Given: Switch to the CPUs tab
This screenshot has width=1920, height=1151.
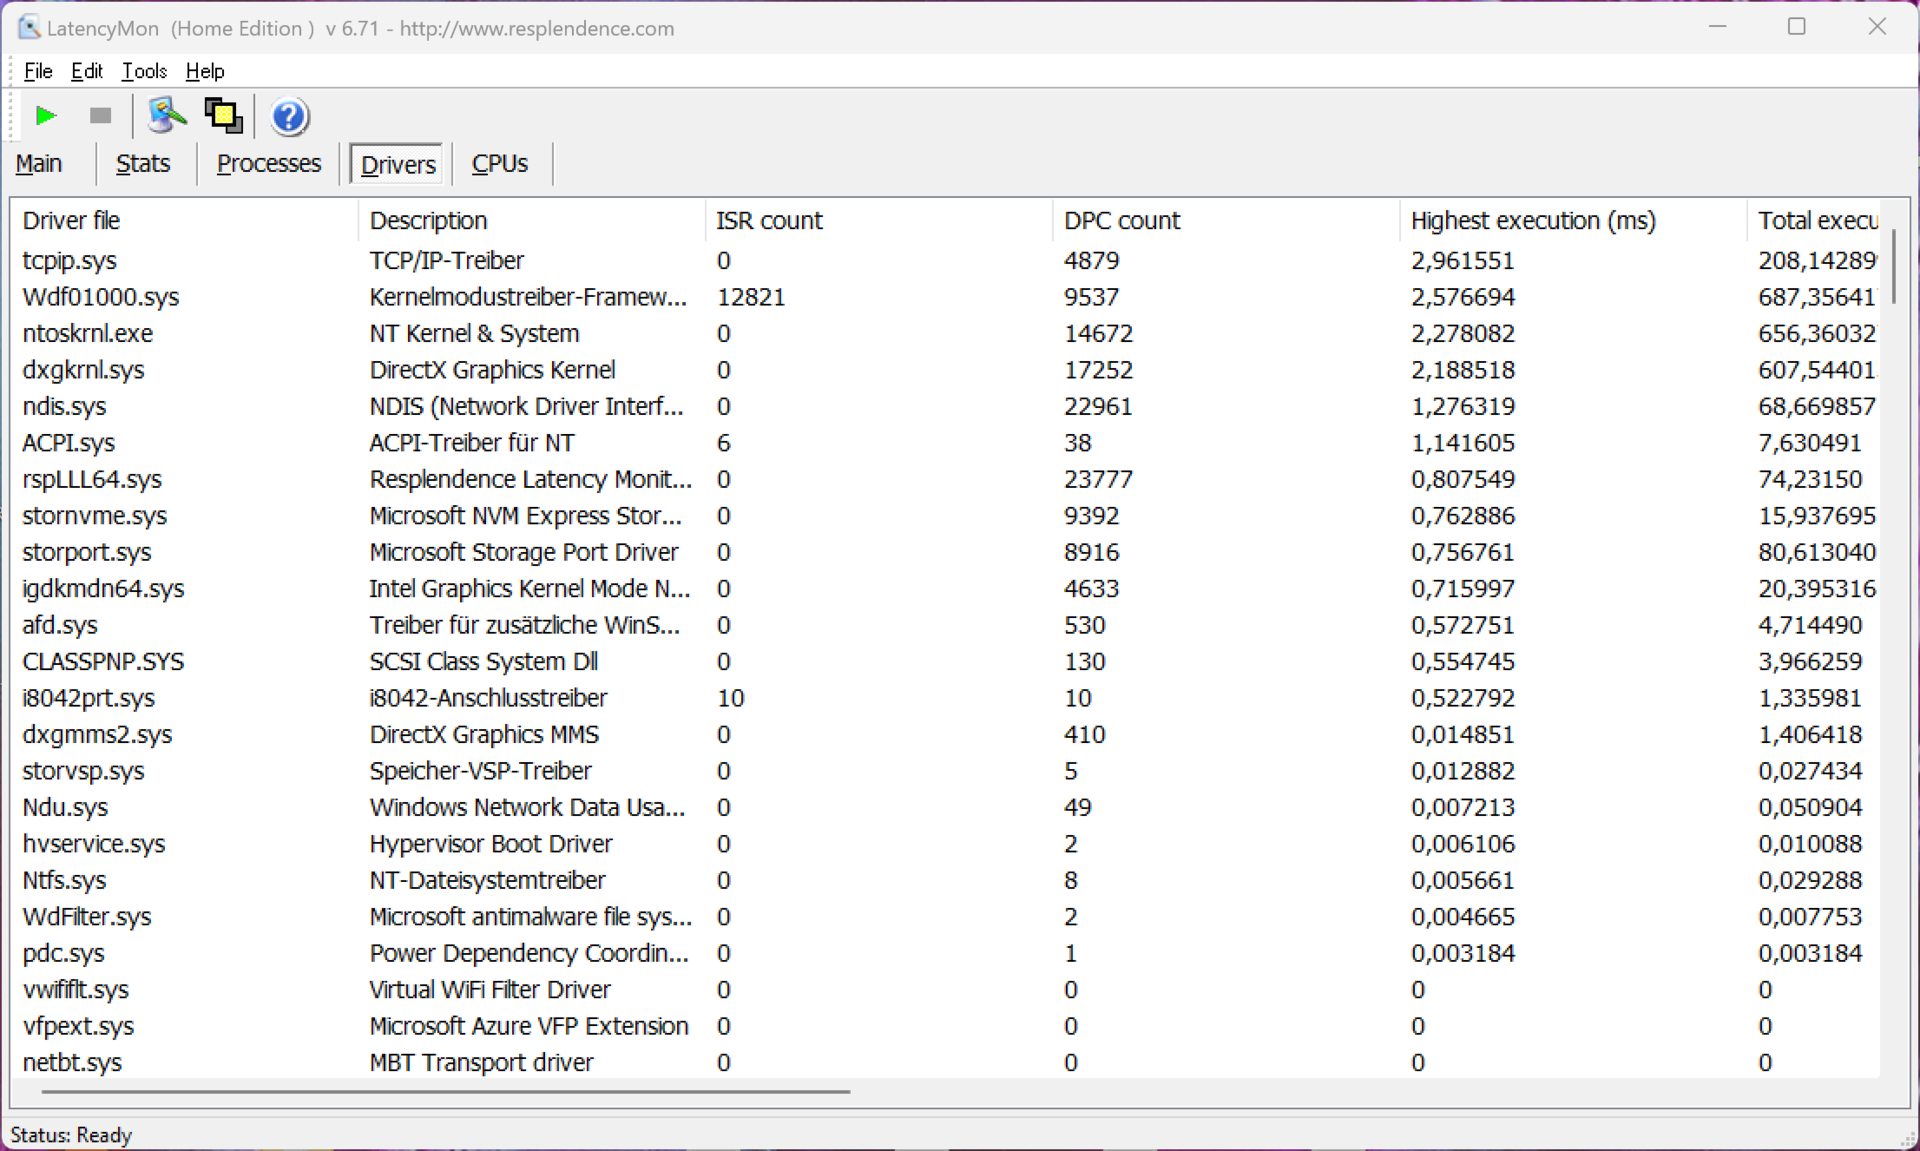Looking at the screenshot, I should pyautogui.click(x=499, y=163).
